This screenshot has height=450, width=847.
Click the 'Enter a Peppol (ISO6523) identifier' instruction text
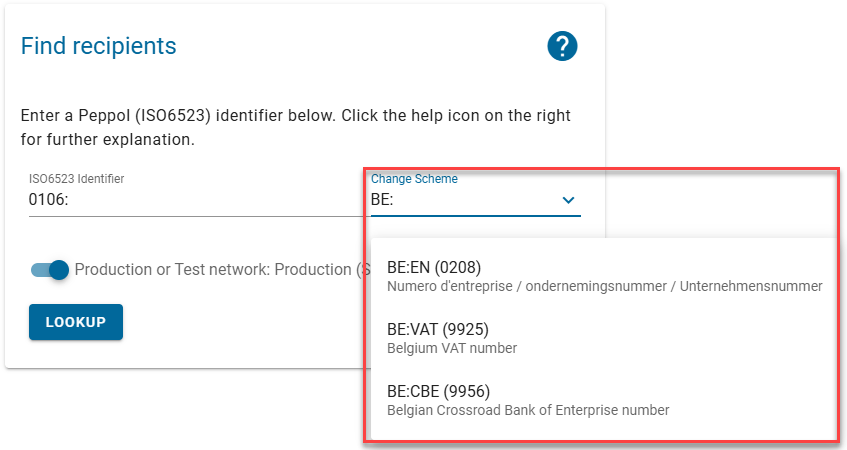click(295, 116)
